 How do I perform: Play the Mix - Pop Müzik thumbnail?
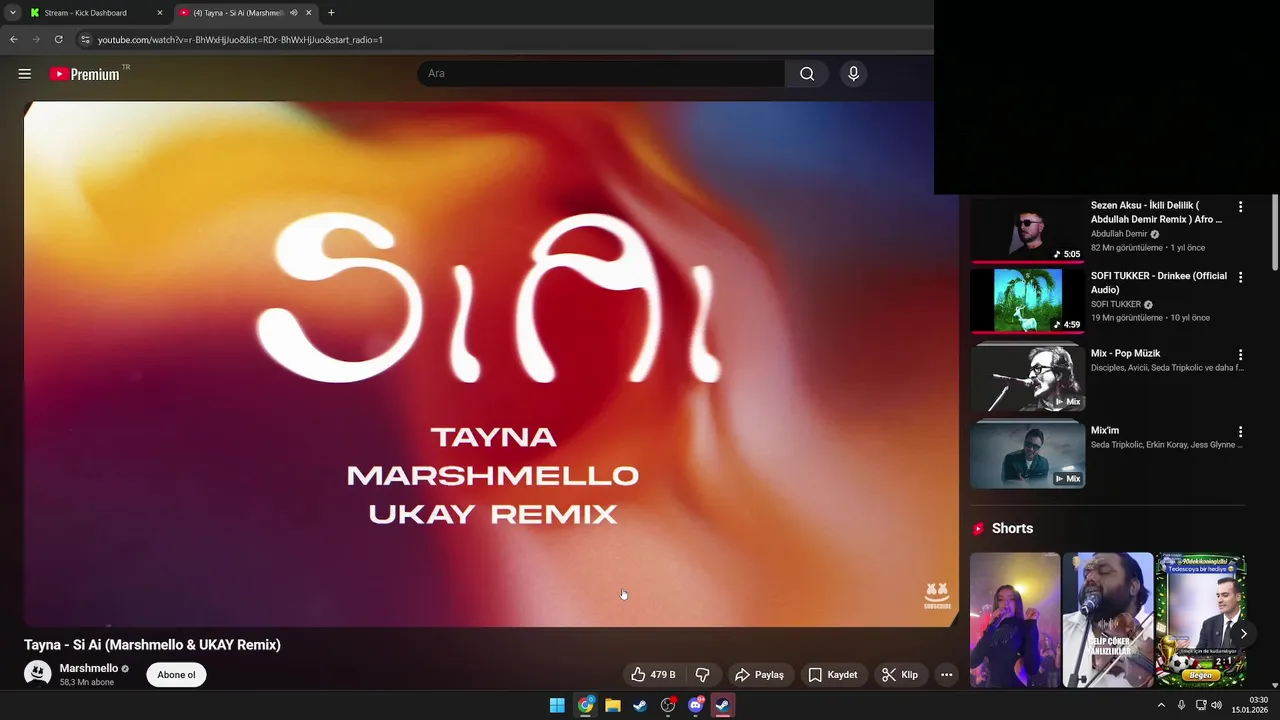pos(1027,377)
